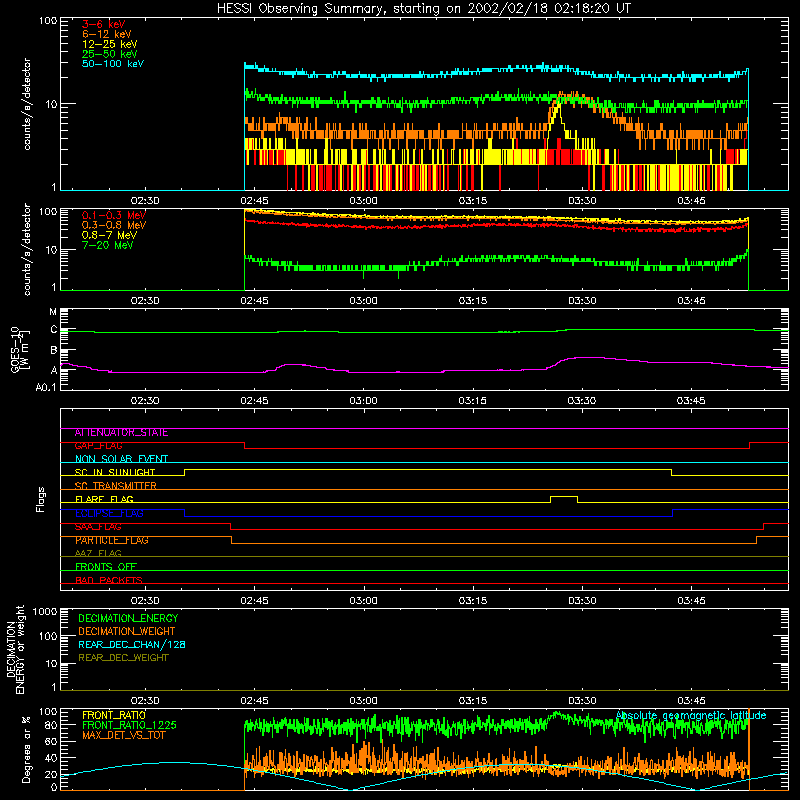Image resolution: width=800 pixels, height=800 pixels.
Task: Click the 03:00 time label under keV counts panel
Action: [363, 201]
